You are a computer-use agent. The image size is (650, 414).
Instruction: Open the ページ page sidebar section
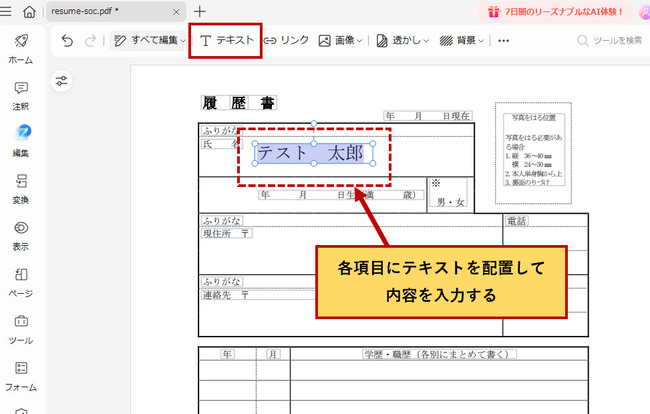21,283
